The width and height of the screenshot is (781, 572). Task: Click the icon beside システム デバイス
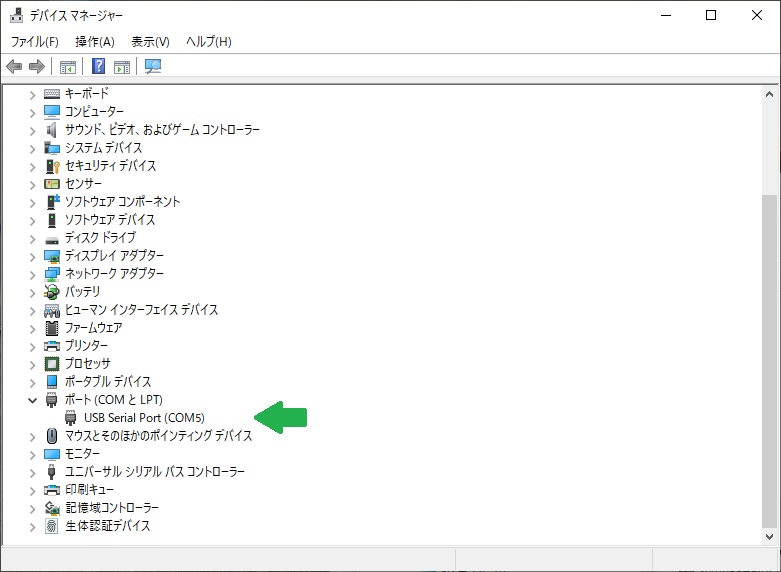coord(52,148)
